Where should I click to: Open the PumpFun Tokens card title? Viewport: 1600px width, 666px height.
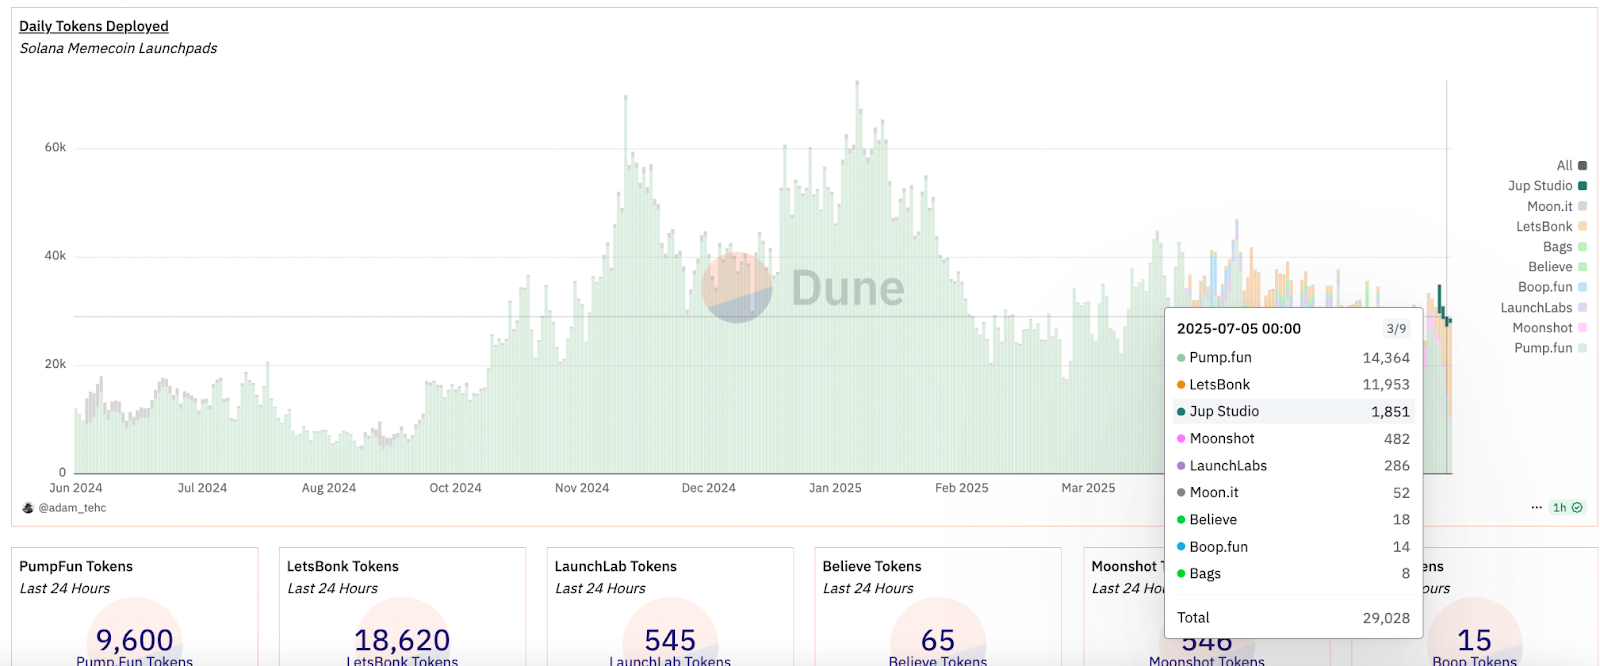click(x=76, y=567)
